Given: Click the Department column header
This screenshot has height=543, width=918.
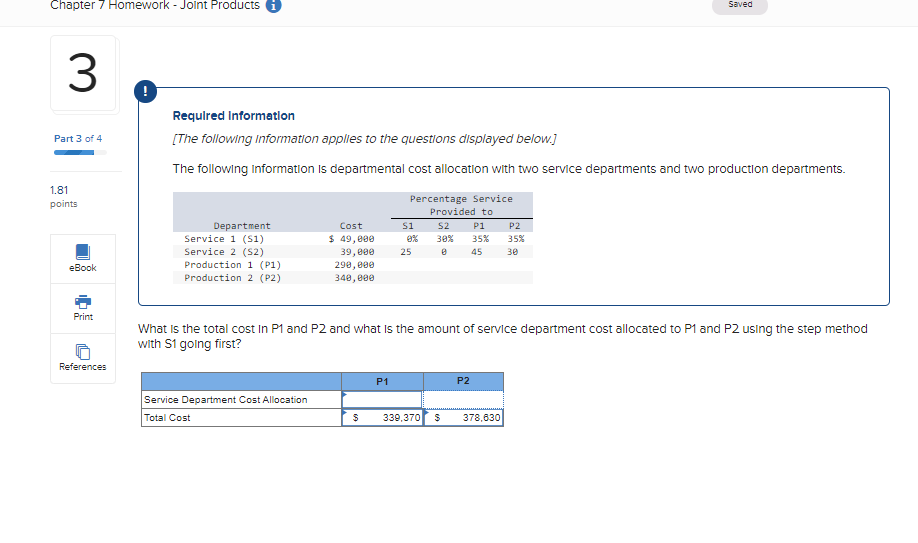Looking at the screenshot, I should pos(242,226).
